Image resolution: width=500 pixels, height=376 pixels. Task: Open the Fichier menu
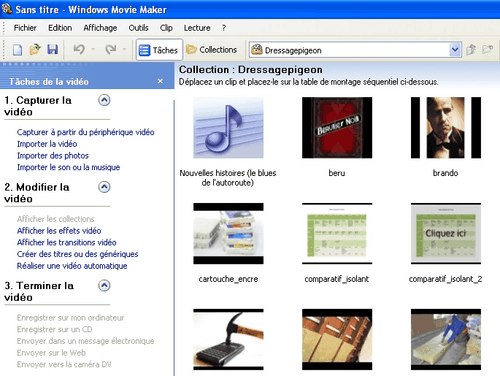click(x=25, y=28)
